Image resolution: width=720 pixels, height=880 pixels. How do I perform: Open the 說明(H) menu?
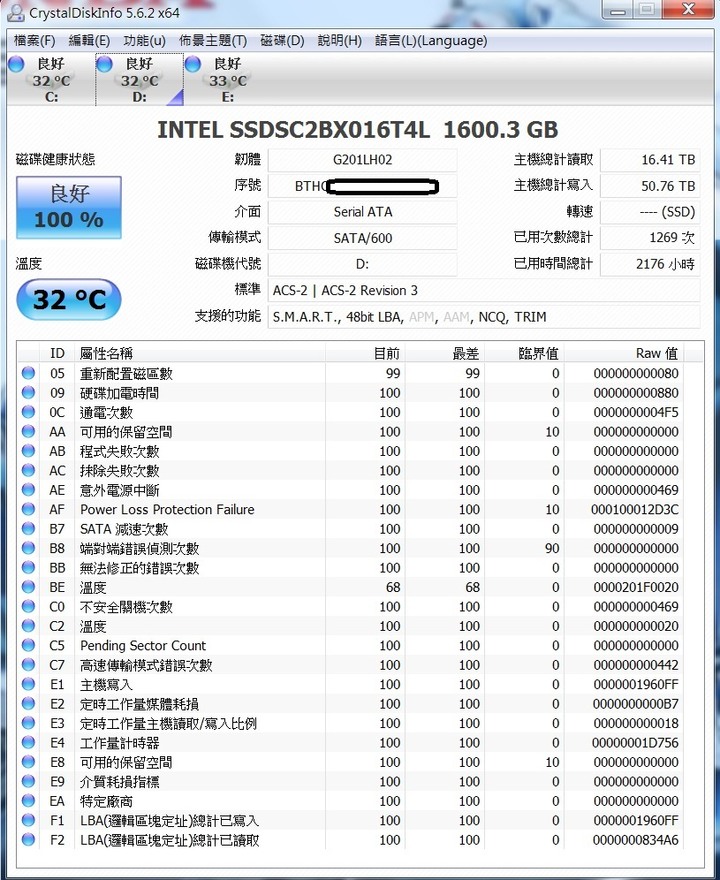pos(340,40)
